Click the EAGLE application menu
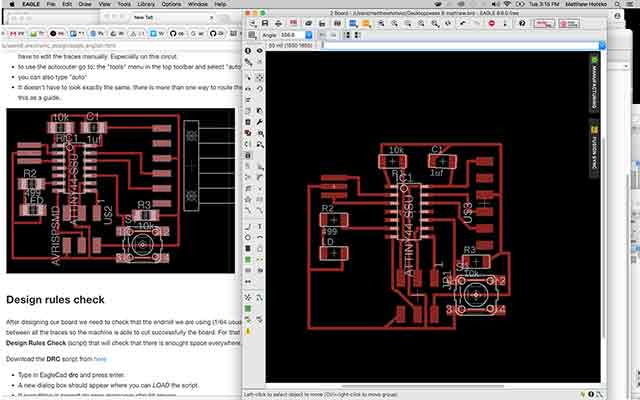 click(31, 4)
